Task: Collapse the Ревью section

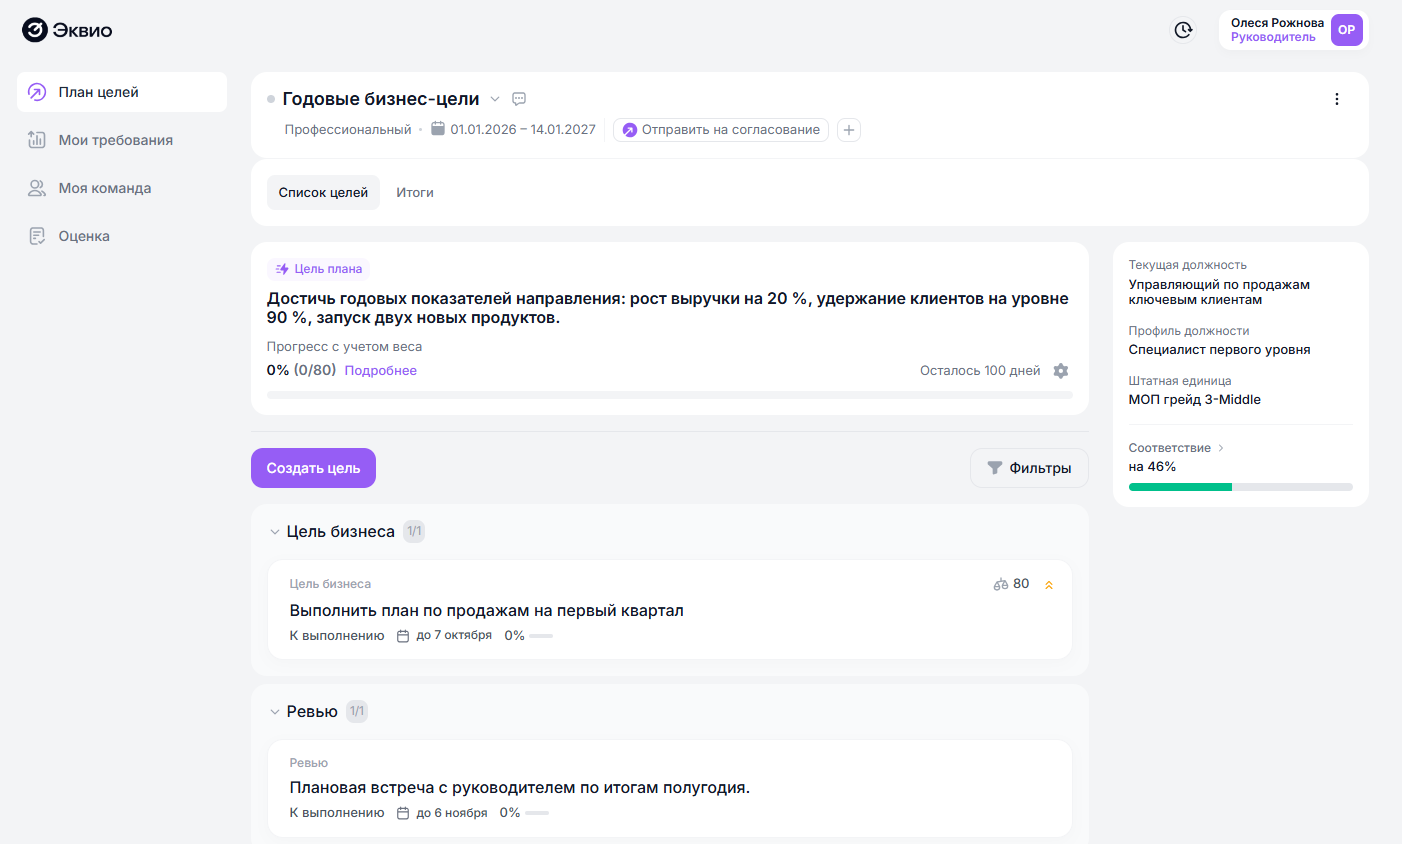Action: click(275, 712)
